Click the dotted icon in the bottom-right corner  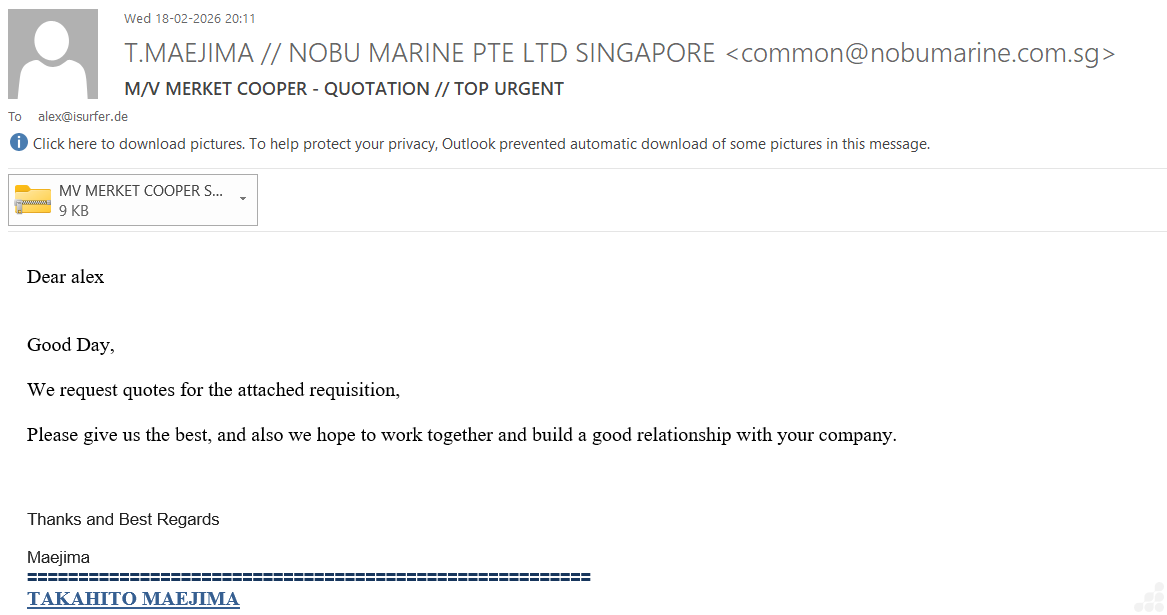pos(1148,597)
